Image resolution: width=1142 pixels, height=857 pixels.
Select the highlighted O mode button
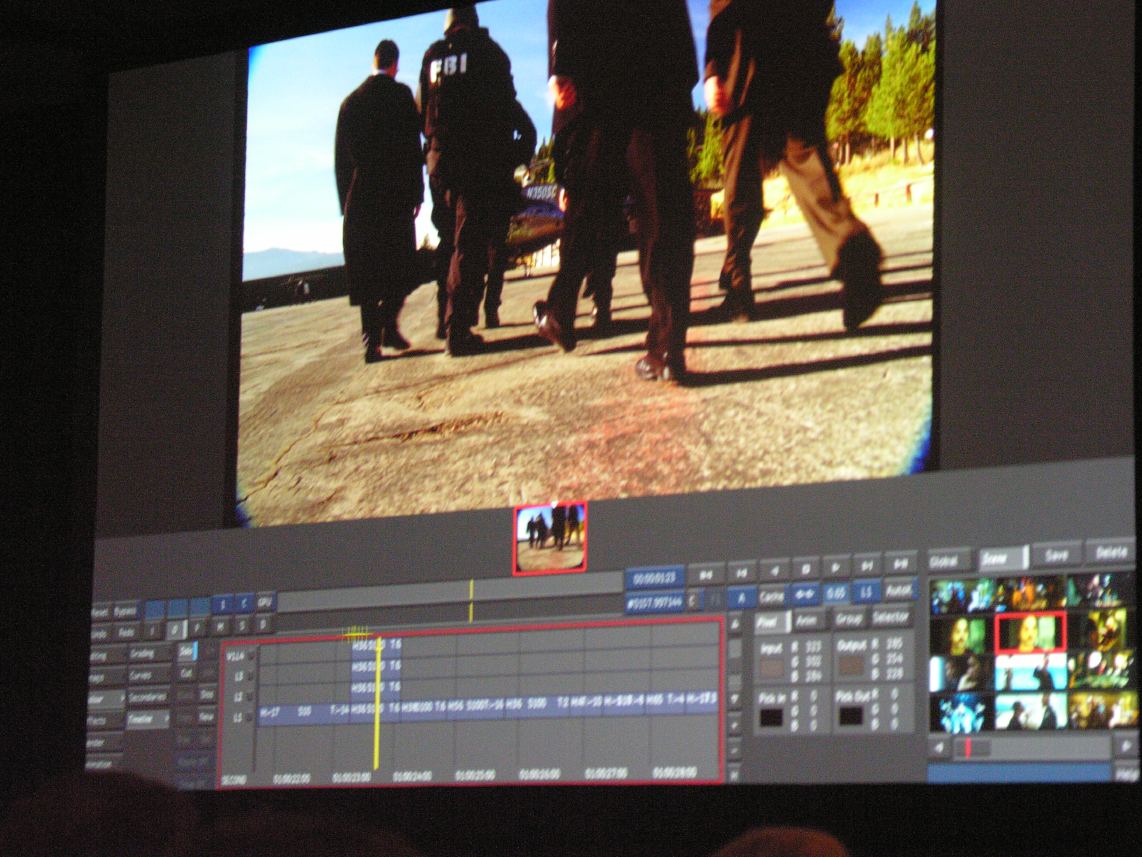point(175,629)
